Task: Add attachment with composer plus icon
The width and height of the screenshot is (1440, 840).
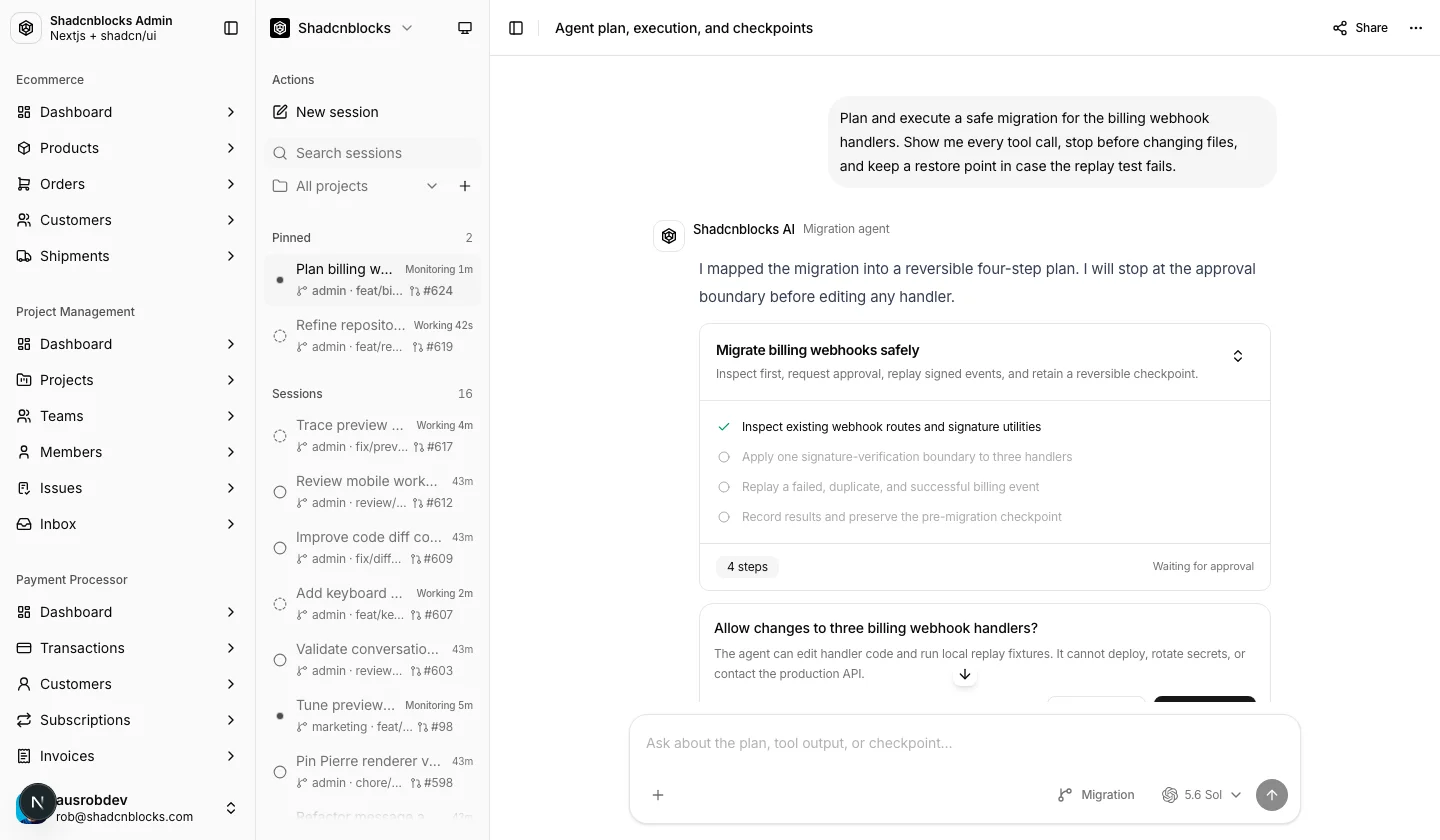Action: 658,795
